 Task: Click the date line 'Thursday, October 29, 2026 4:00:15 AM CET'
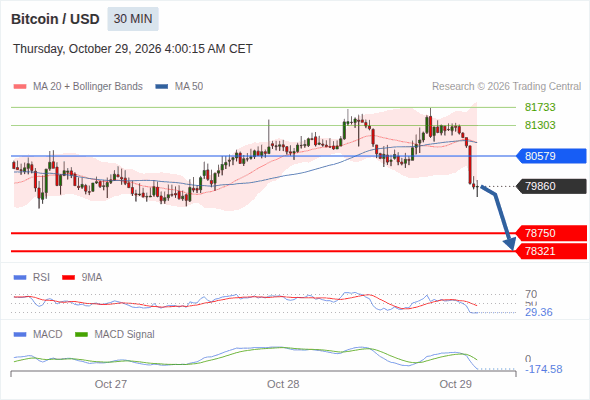coord(133,49)
